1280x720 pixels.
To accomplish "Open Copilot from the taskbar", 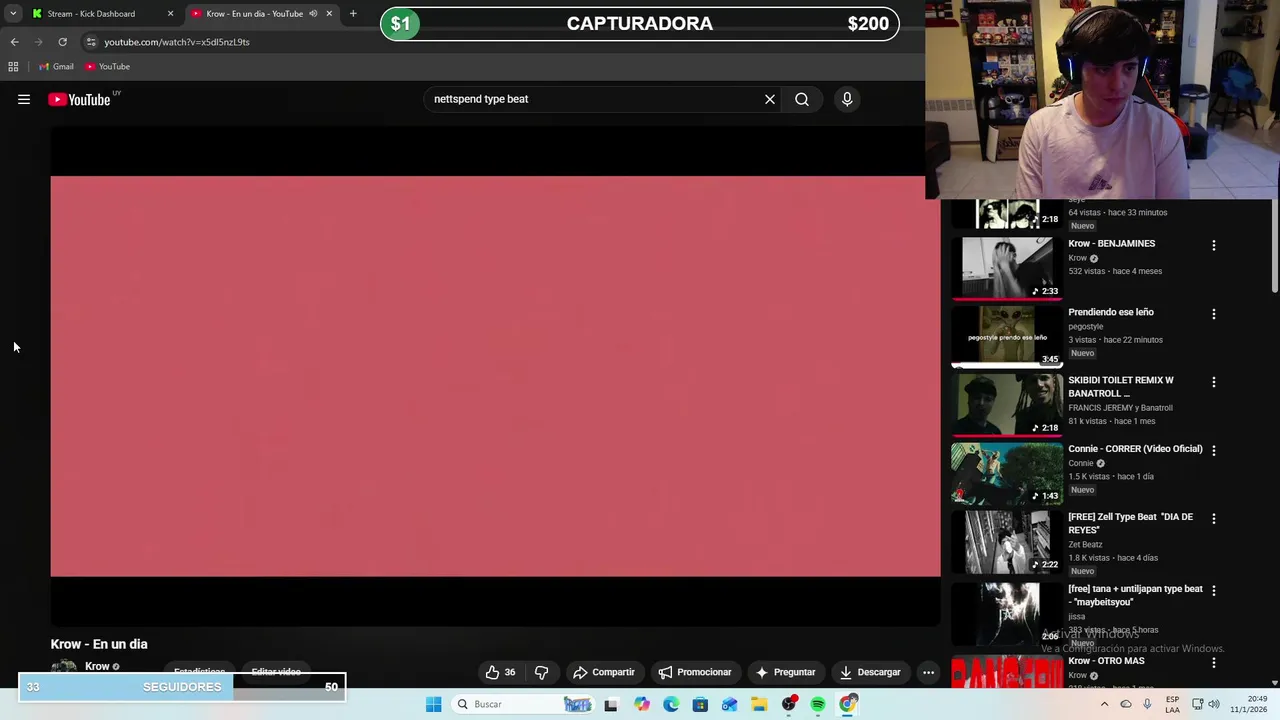I will (x=641, y=704).
